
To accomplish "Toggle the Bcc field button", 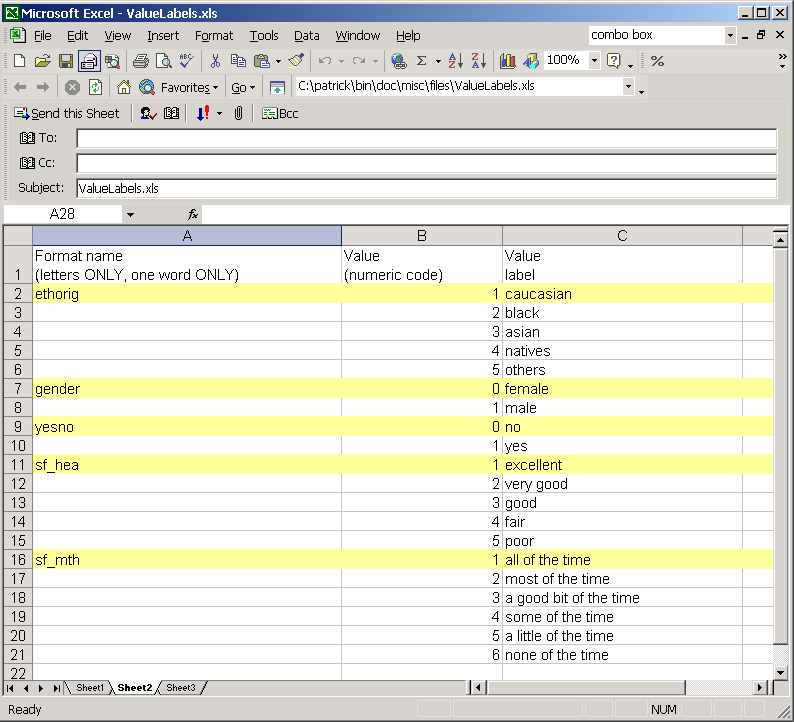I will [x=280, y=113].
